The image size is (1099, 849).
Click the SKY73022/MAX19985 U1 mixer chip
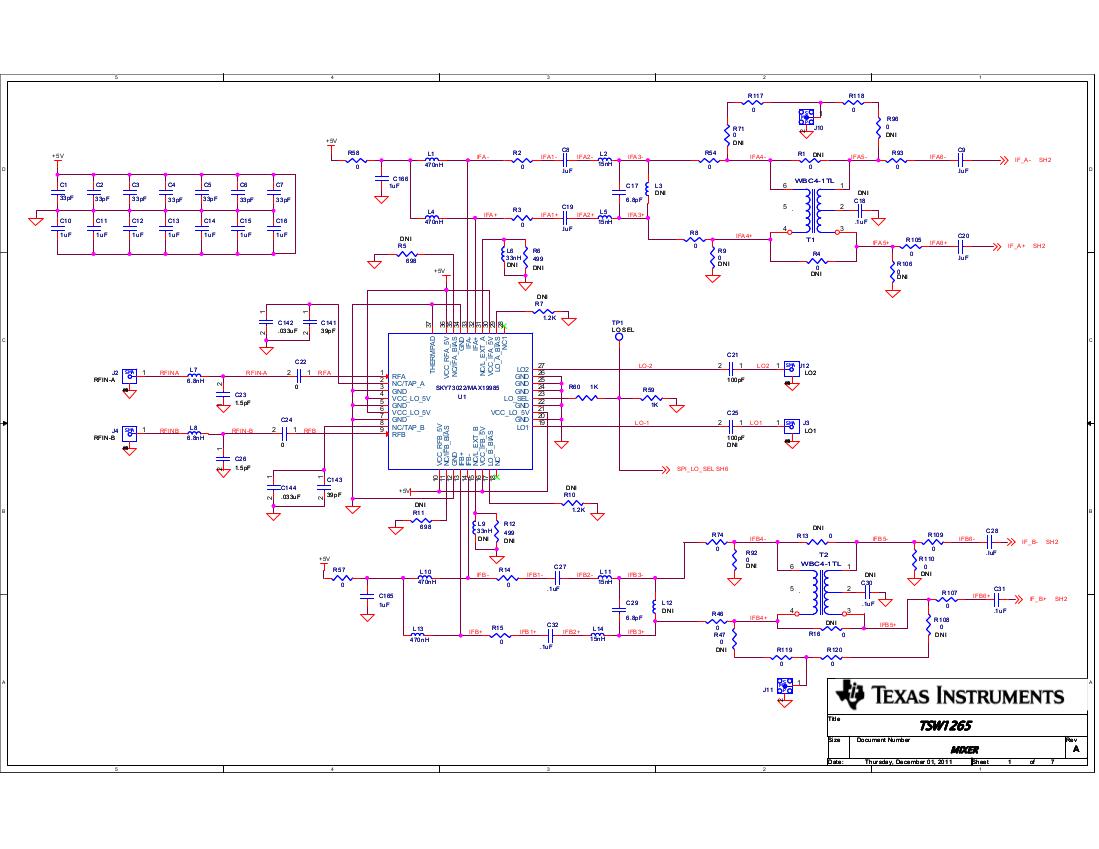pos(460,401)
